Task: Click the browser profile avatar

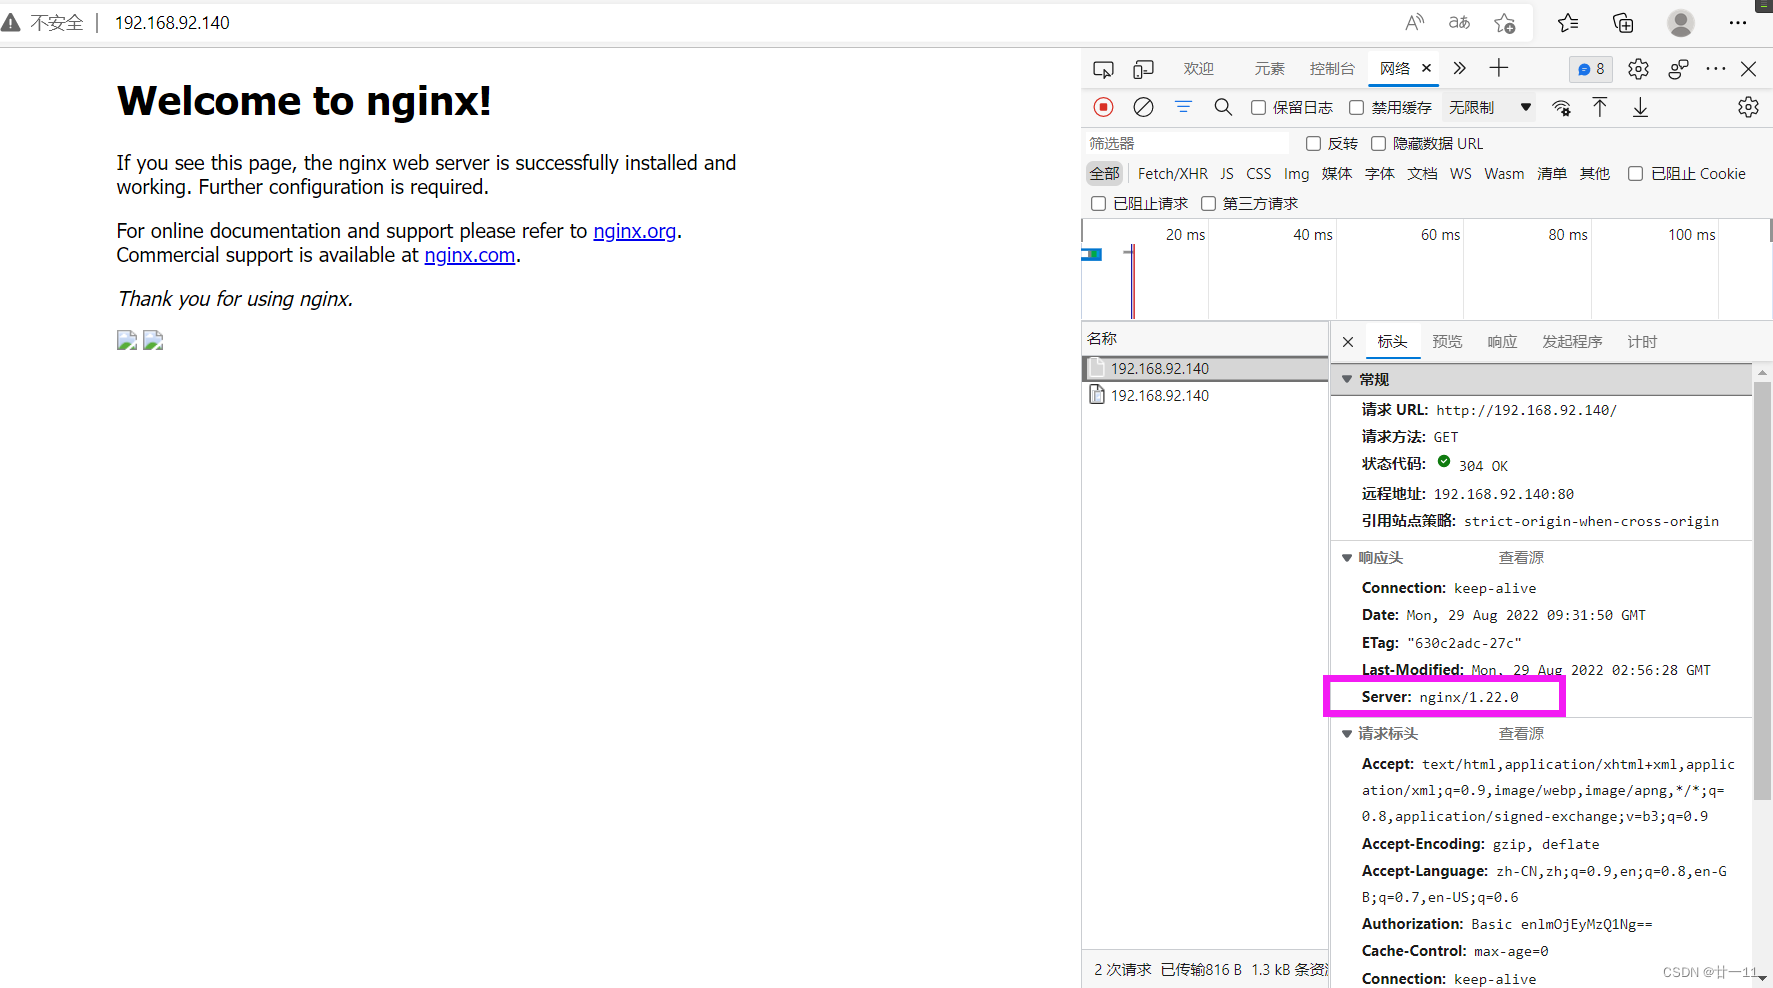Action: click(1681, 22)
